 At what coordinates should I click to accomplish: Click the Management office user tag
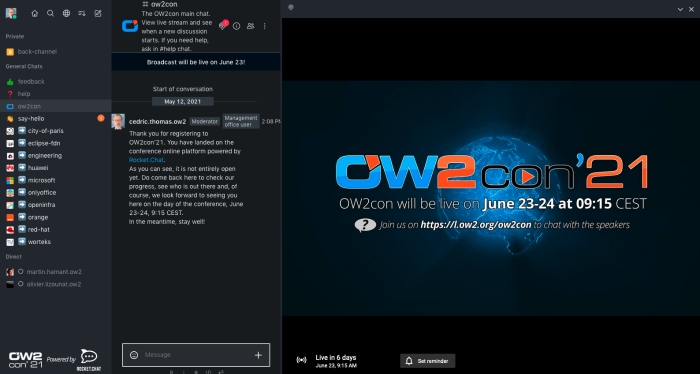tap(241, 121)
